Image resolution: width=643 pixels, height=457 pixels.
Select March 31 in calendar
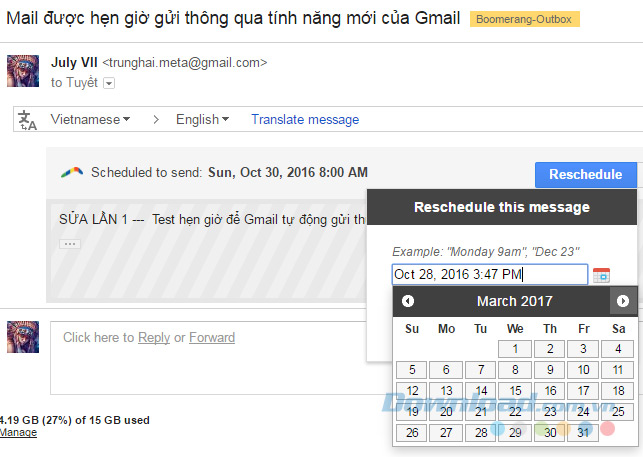coord(583,433)
